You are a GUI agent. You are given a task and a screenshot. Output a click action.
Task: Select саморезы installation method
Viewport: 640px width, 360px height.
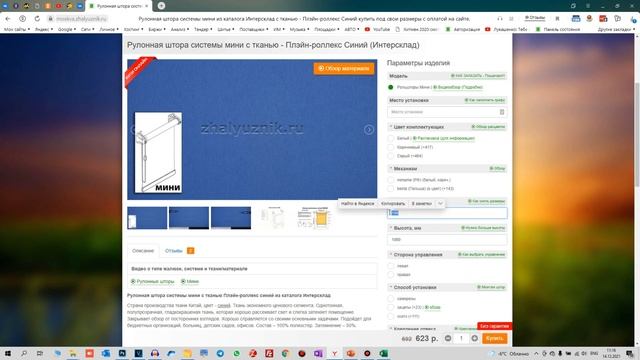[391, 299]
